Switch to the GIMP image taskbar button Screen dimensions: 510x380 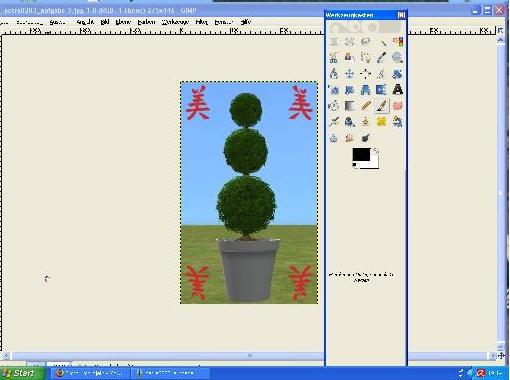171,373
